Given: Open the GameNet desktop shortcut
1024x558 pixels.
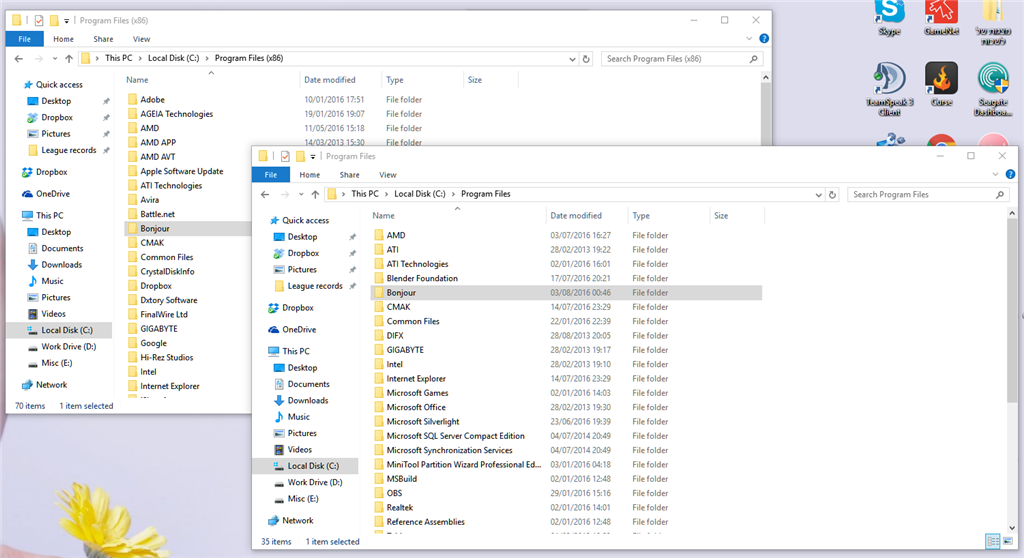Looking at the screenshot, I should tap(941, 18).
